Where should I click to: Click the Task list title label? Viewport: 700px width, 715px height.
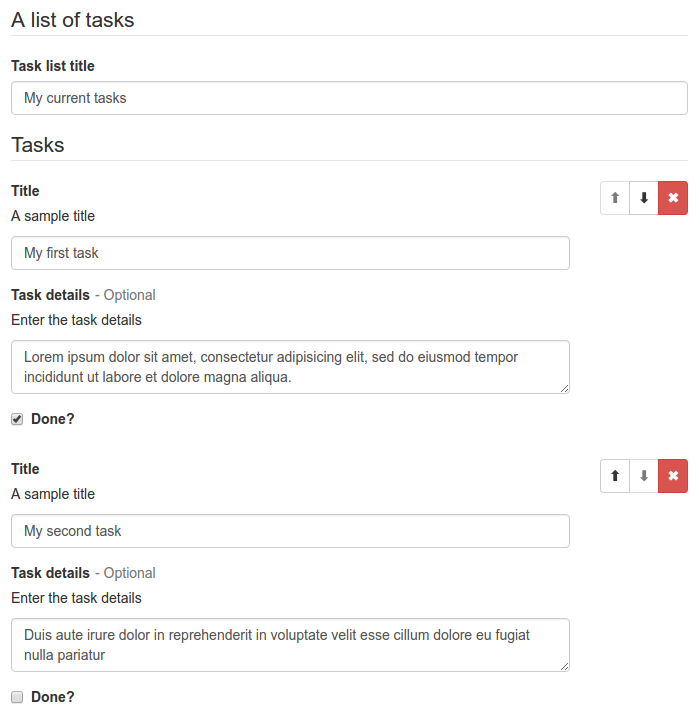tap(53, 66)
